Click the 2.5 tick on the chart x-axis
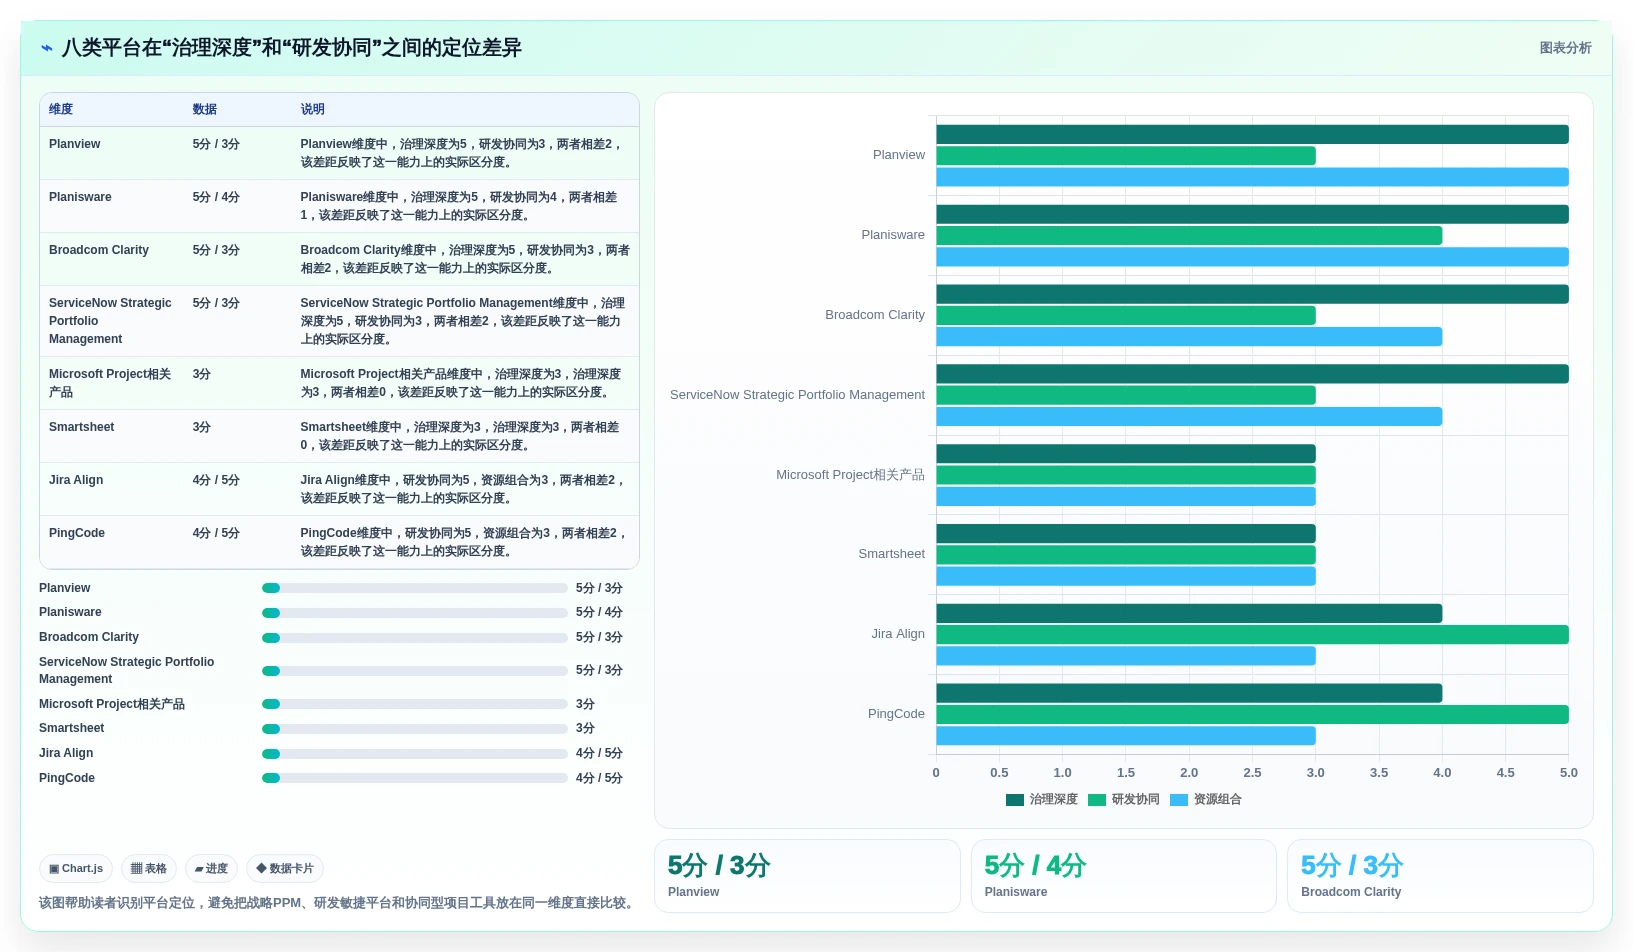Screen dimensions: 1633x952 [x=1252, y=773]
